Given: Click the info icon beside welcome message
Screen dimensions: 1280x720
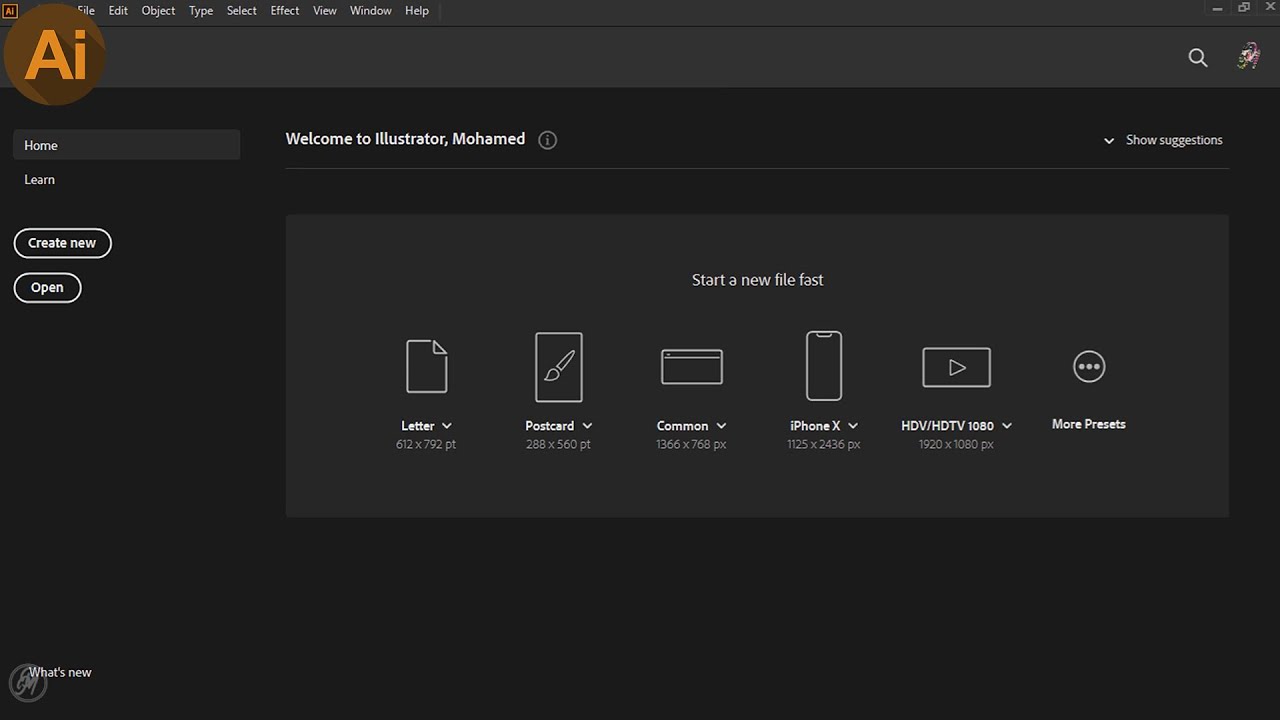Looking at the screenshot, I should click(547, 140).
